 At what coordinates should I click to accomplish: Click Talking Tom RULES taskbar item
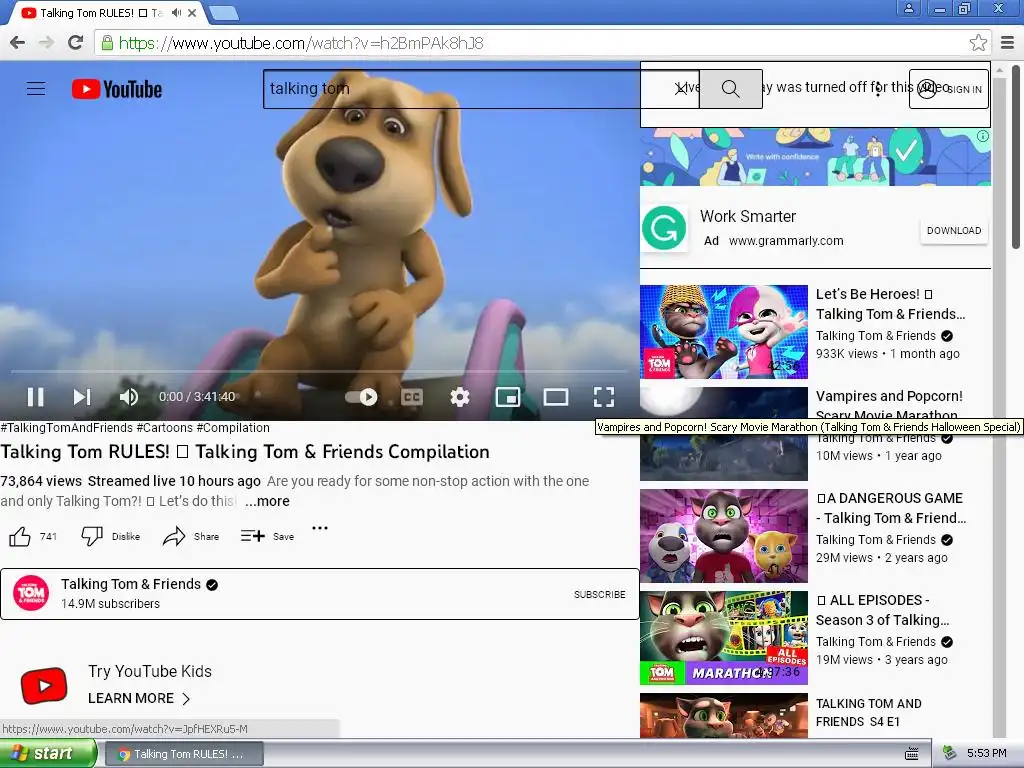pos(184,754)
